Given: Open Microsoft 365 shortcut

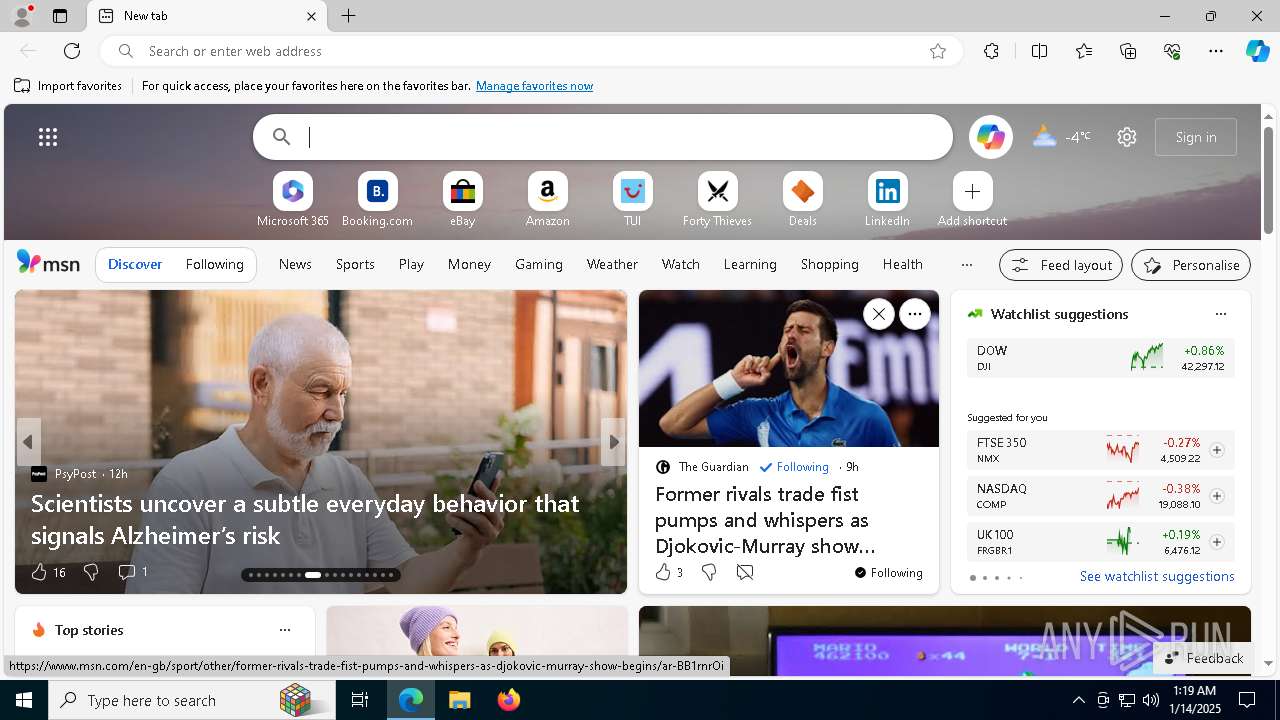Looking at the screenshot, I should tap(293, 200).
